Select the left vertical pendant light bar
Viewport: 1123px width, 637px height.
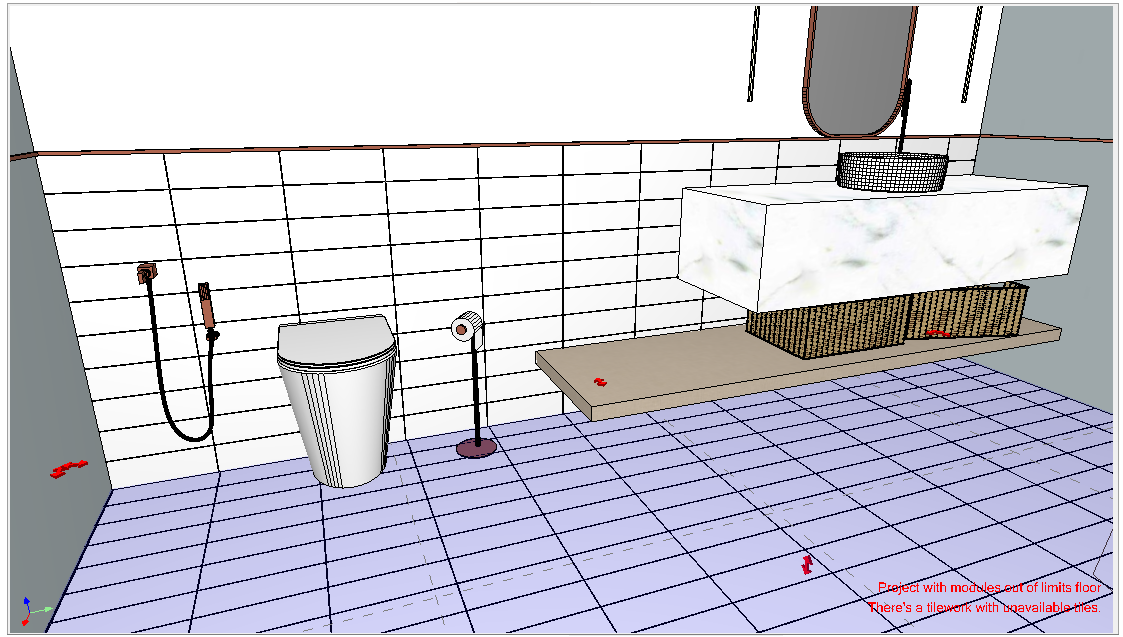753,54
